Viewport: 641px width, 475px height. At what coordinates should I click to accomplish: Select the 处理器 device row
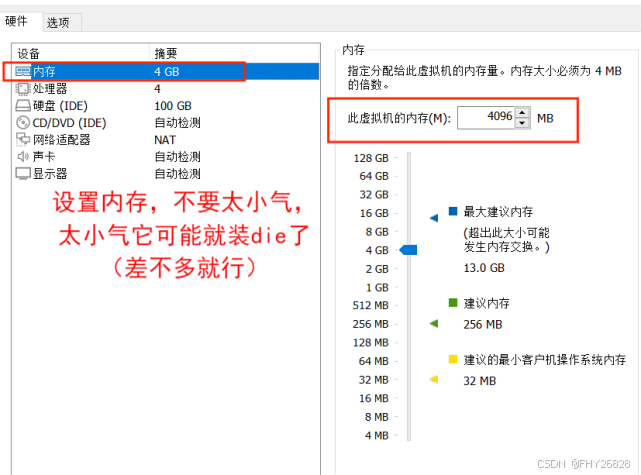(166, 89)
